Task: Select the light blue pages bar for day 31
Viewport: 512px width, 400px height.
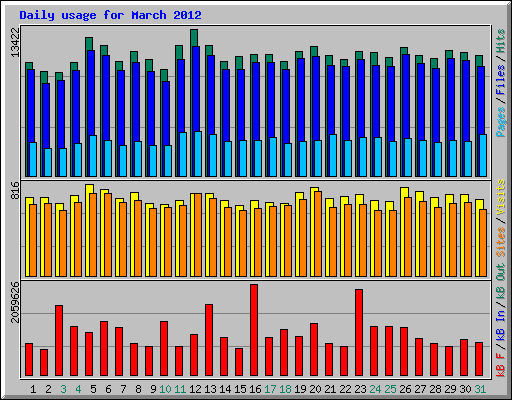Action: pos(483,156)
